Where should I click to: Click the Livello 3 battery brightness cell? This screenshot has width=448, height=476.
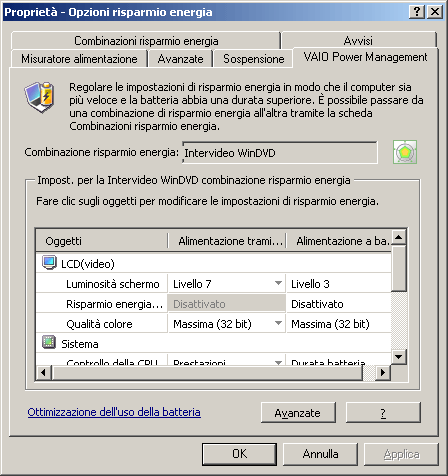(x=338, y=284)
